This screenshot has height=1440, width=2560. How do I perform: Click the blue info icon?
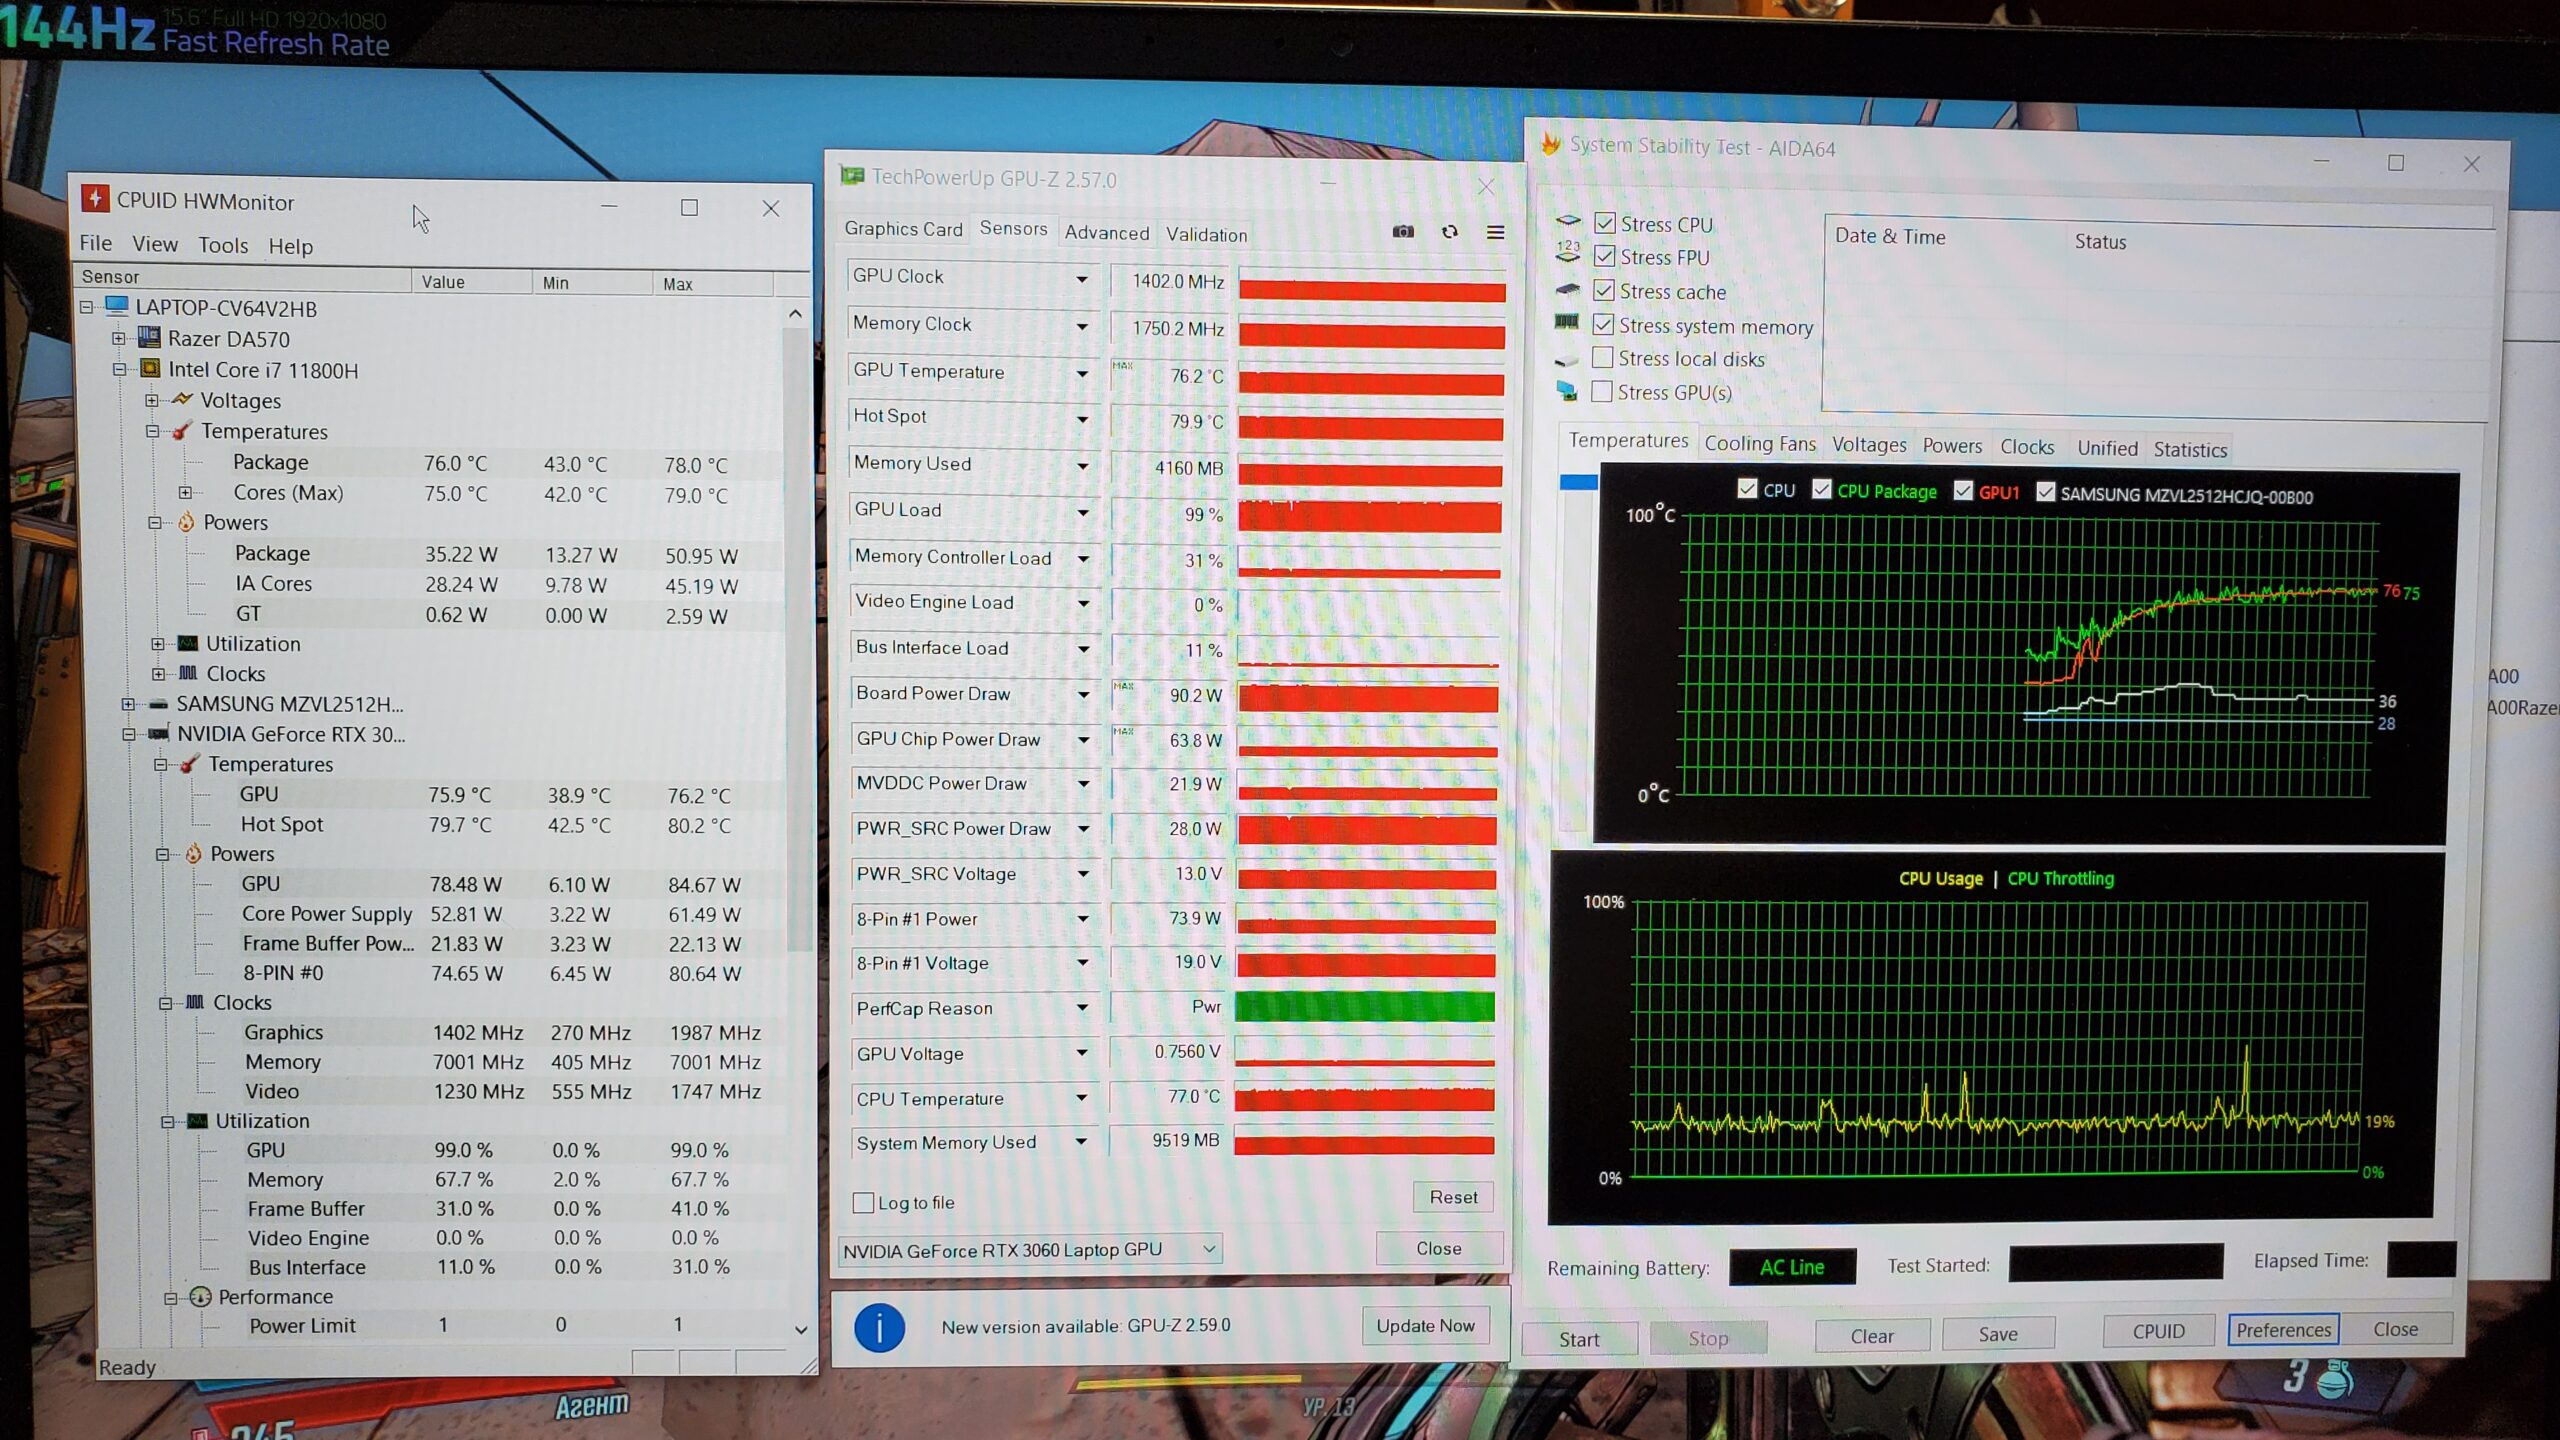[879, 1327]
